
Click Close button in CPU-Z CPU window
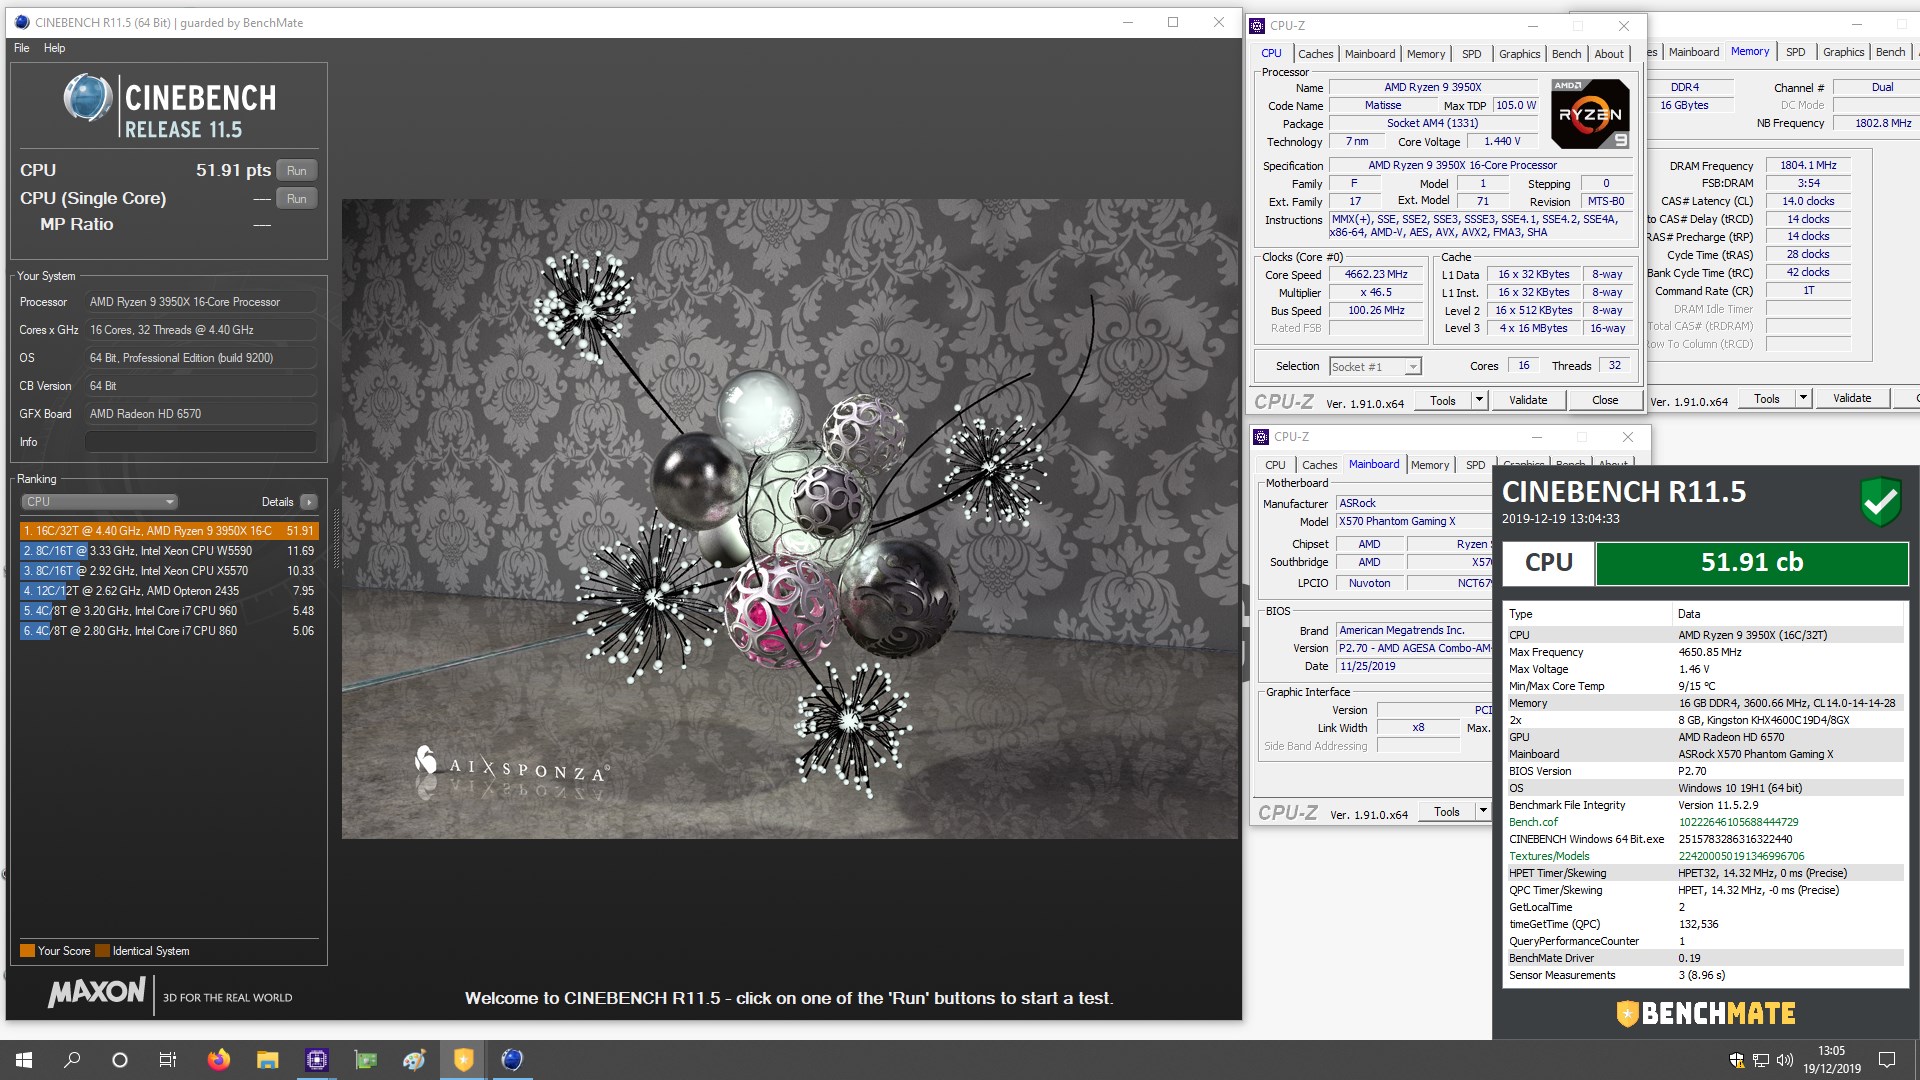click(x=1604, y=401)
